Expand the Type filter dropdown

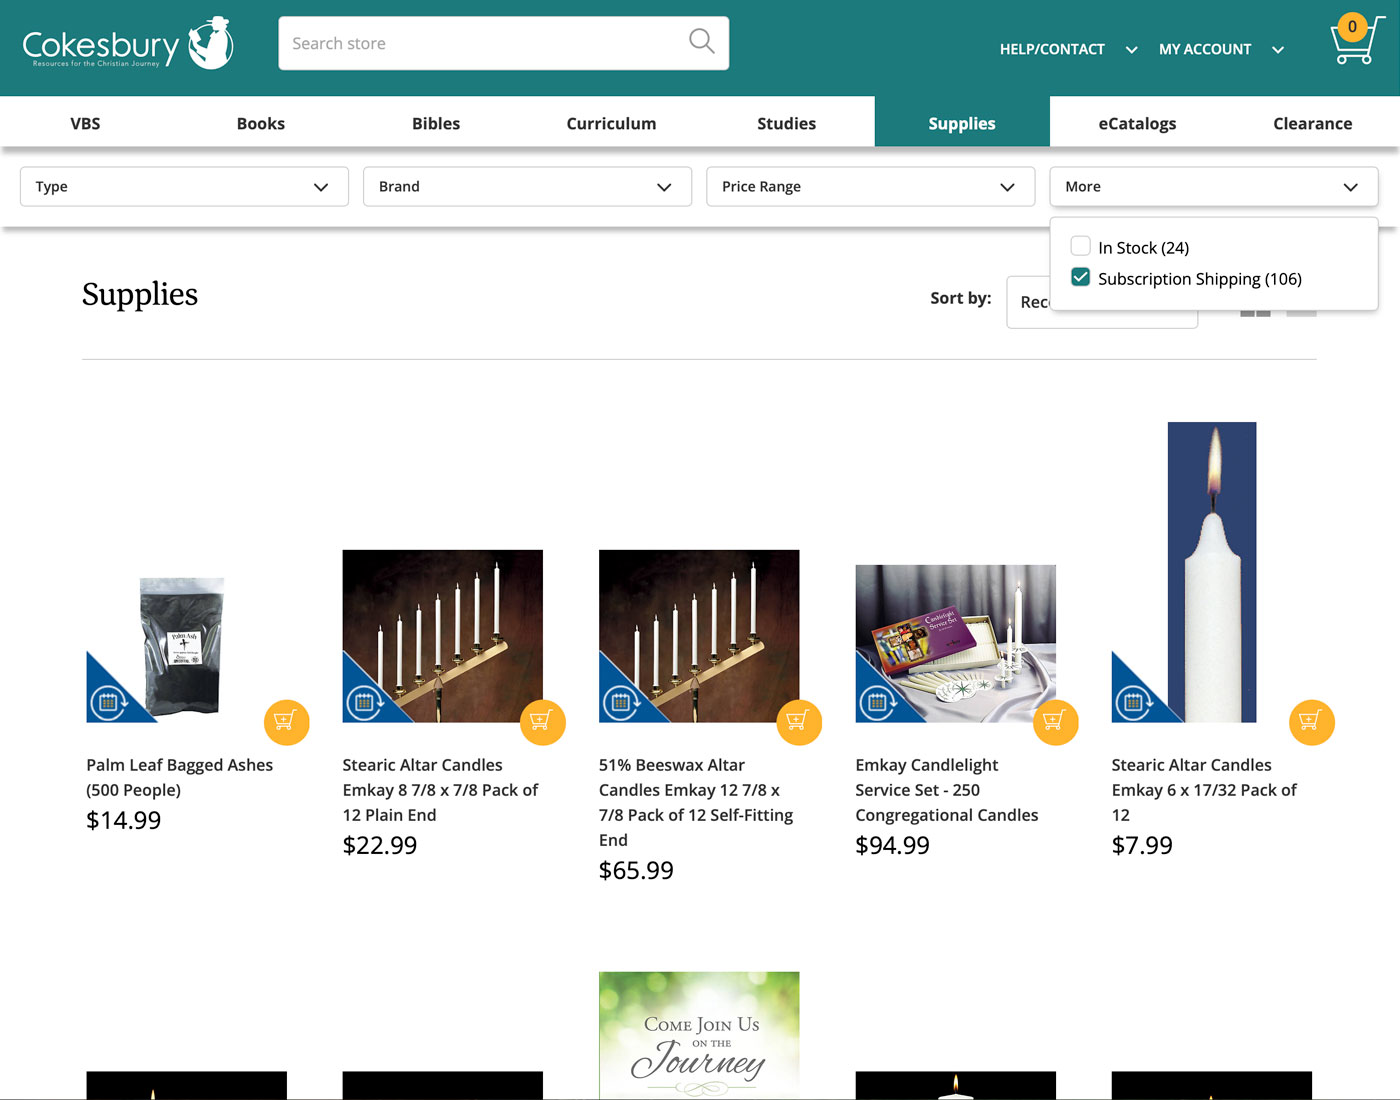pyautogui.click(x=184, y=187)
